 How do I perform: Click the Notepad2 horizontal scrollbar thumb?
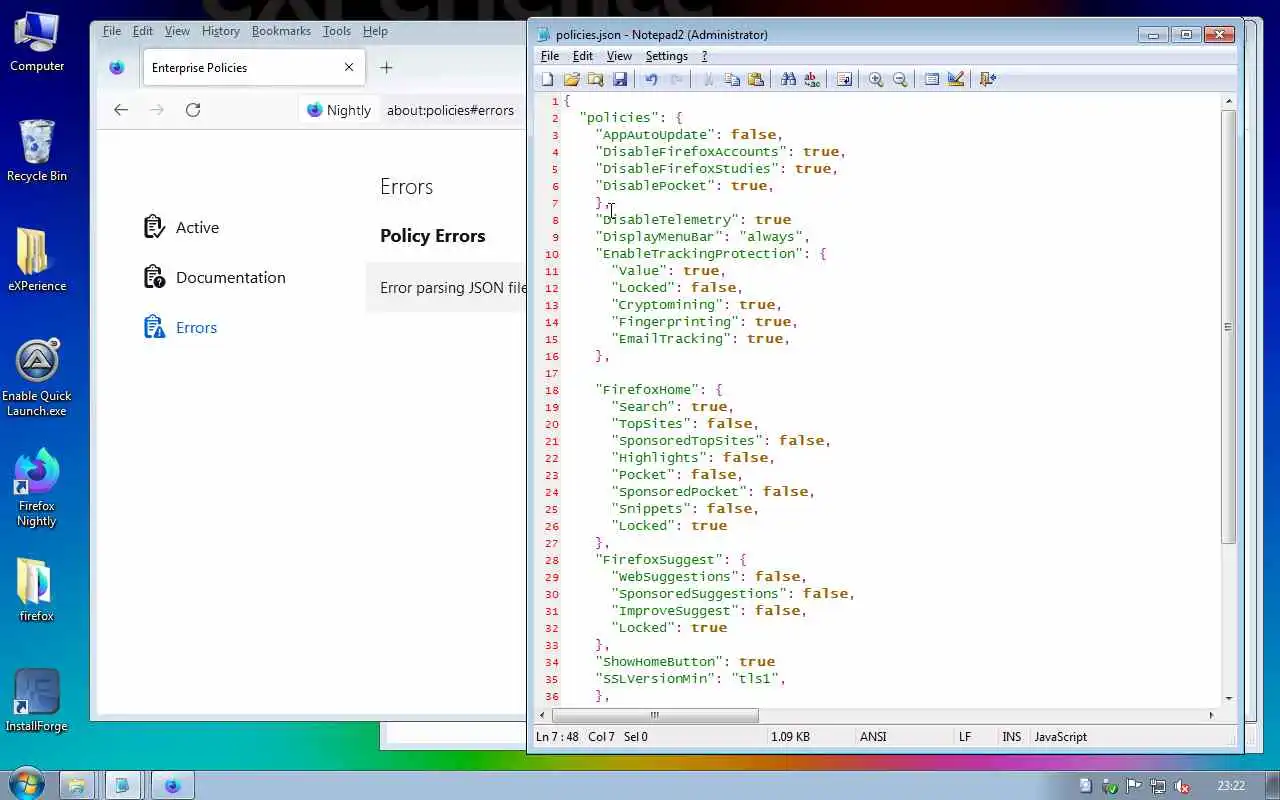pyautogui.click(x=655, y=715)
